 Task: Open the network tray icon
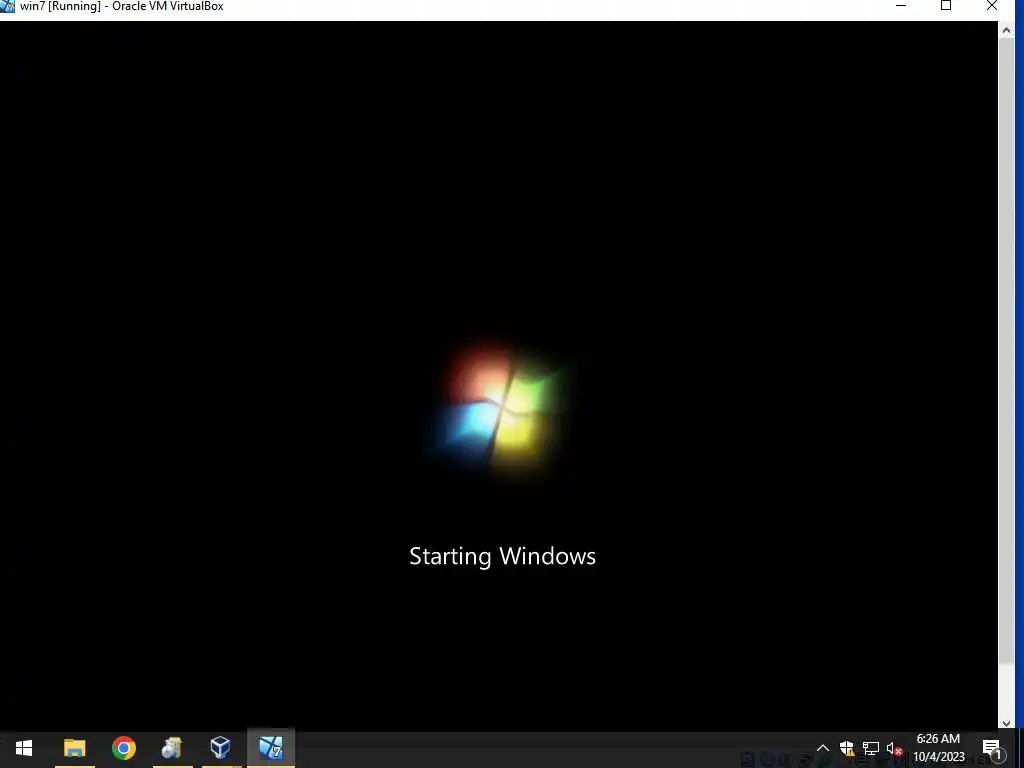point(871,748)
